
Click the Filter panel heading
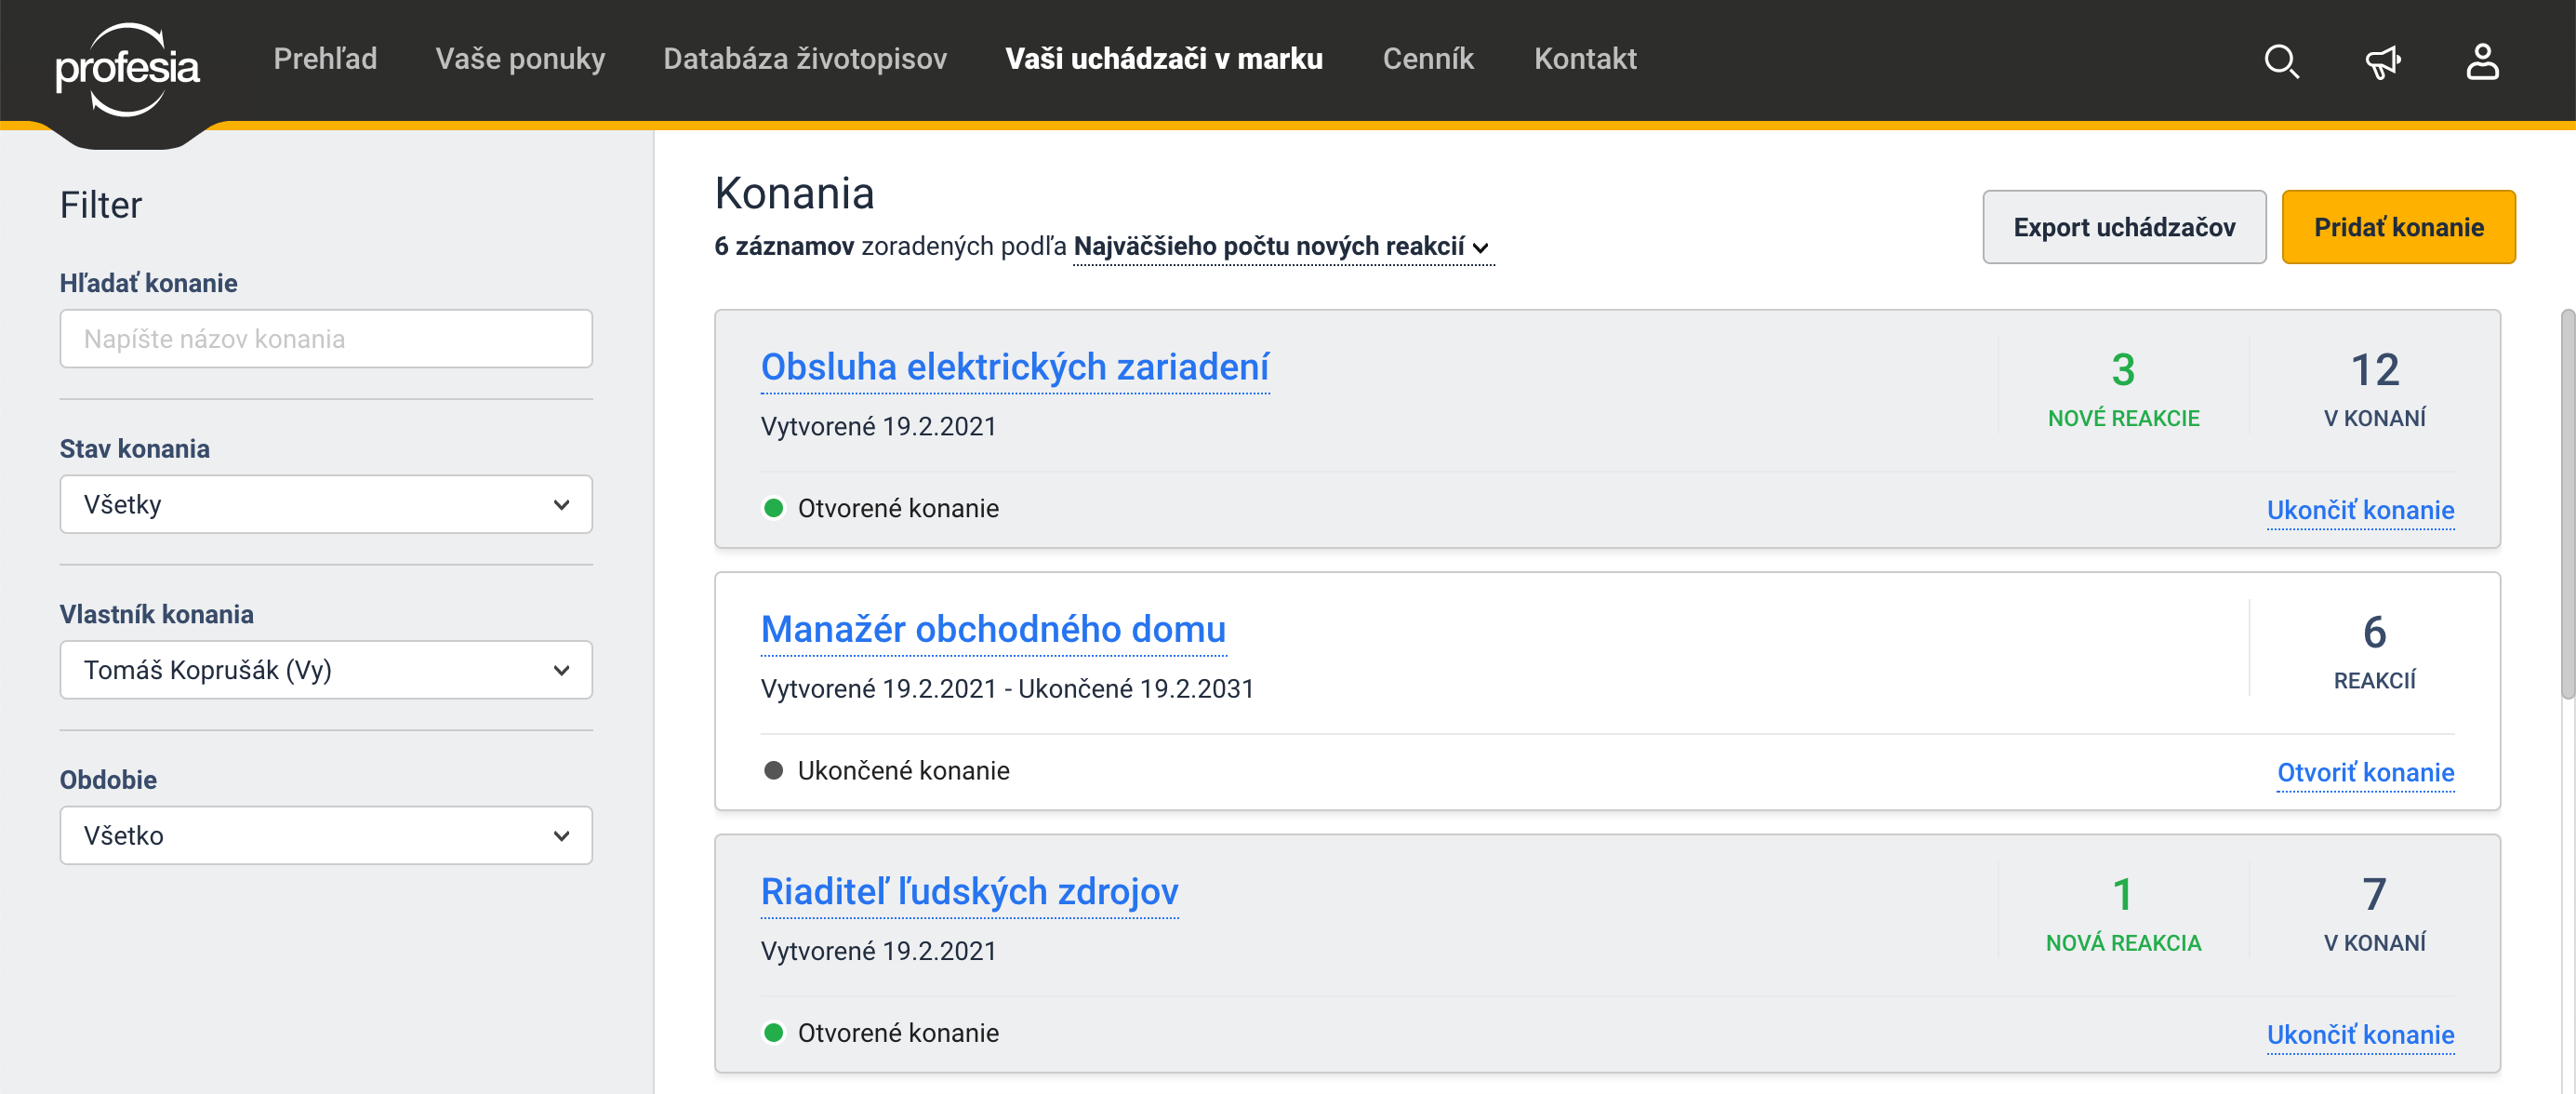point(101,205)
